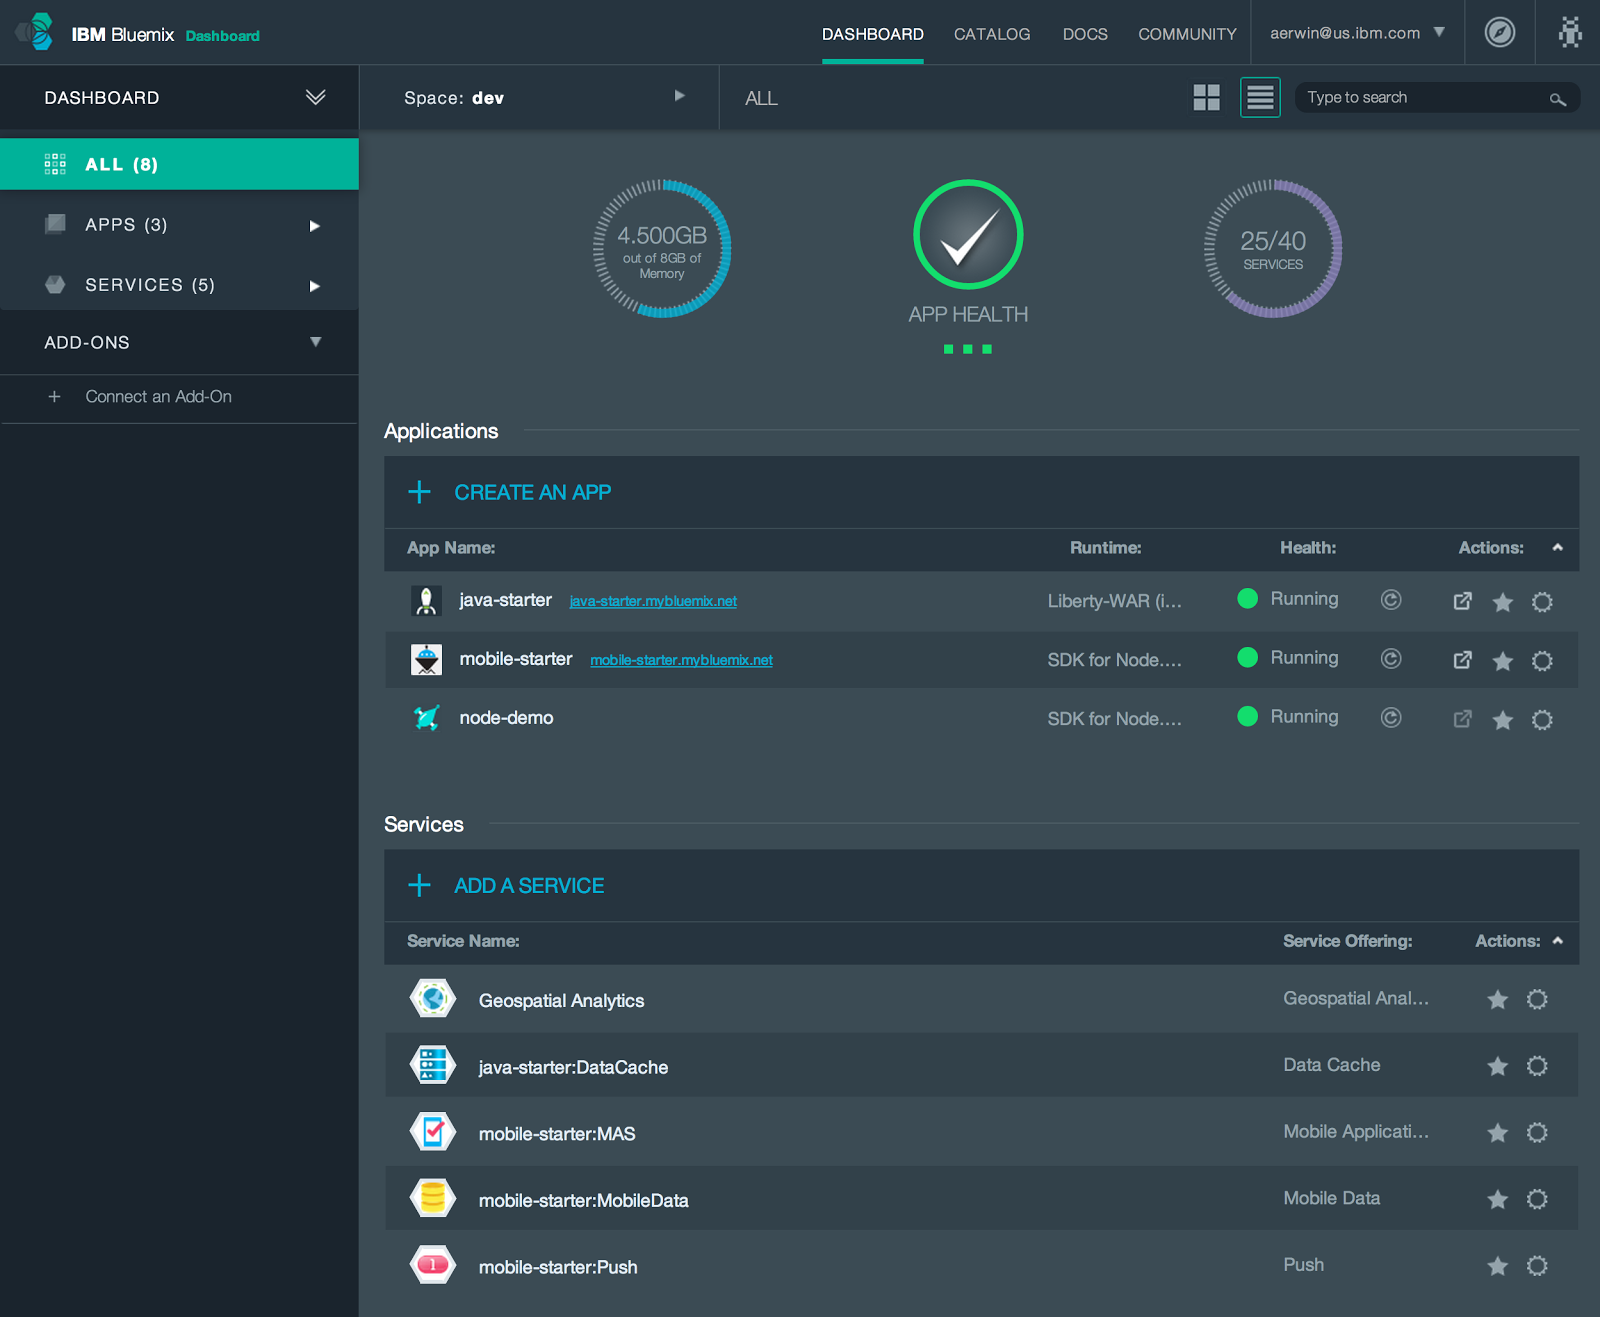Restart mobile-starter using the refresh icon
1600x1317 pixels.
(x=1391, y=658)
